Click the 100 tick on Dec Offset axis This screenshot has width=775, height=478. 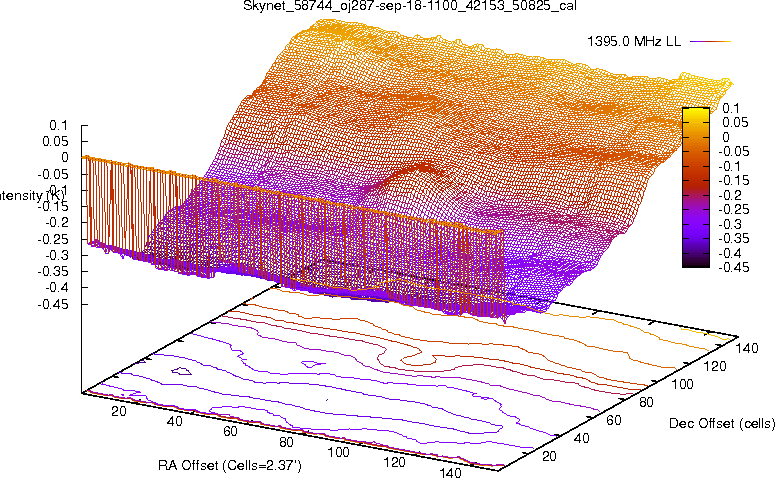[x=683, y=385]
